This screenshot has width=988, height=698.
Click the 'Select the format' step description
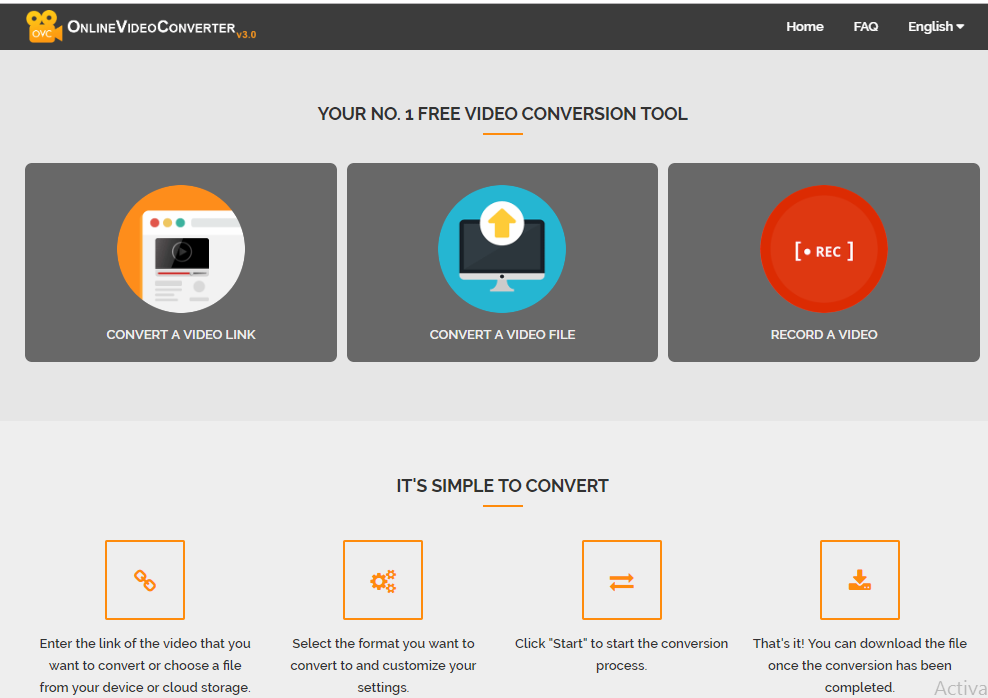(x=383, y=665)
